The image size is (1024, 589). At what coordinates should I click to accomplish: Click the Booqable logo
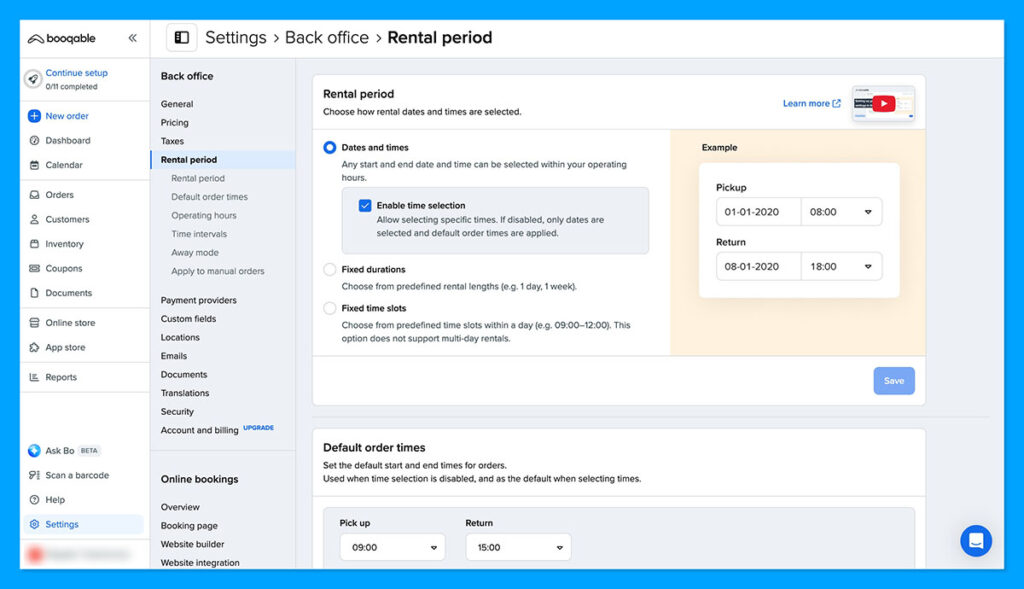click(x=61, y=39)
